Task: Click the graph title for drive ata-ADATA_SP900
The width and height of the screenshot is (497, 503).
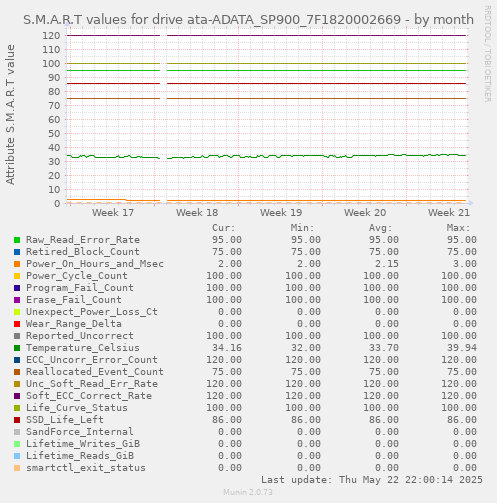Action: pos(248,19)
